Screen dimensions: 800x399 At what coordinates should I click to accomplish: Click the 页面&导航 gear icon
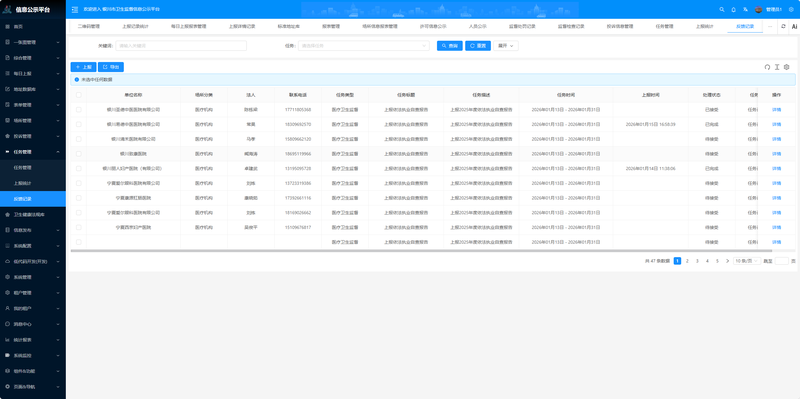pyautogui.click(x=7, y=387)
